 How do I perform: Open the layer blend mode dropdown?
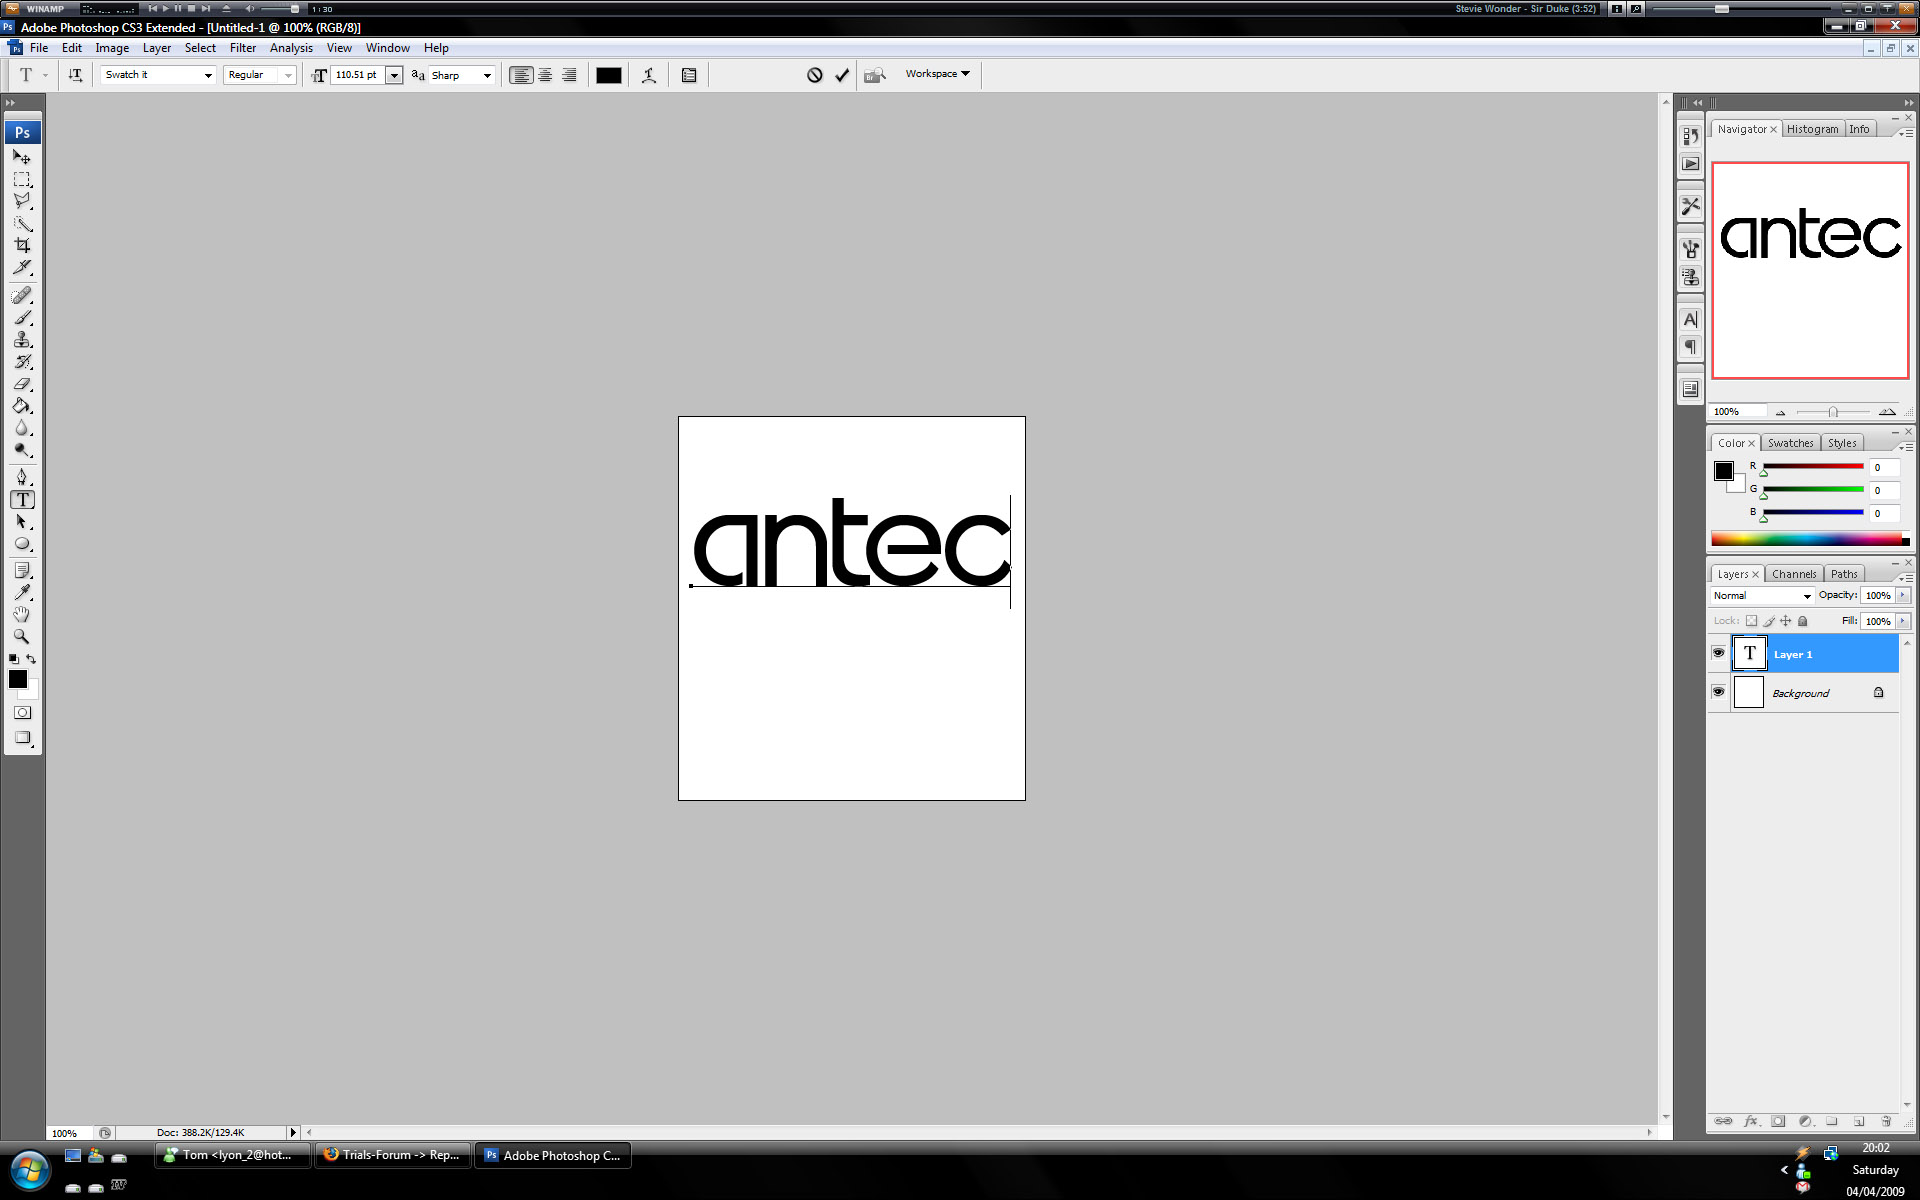coord(1762,596)
